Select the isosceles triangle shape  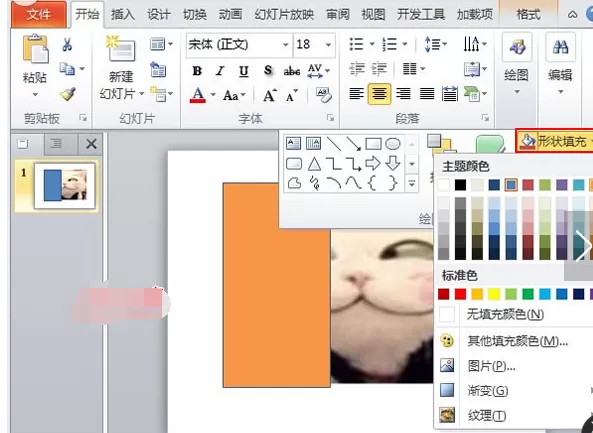314,164
